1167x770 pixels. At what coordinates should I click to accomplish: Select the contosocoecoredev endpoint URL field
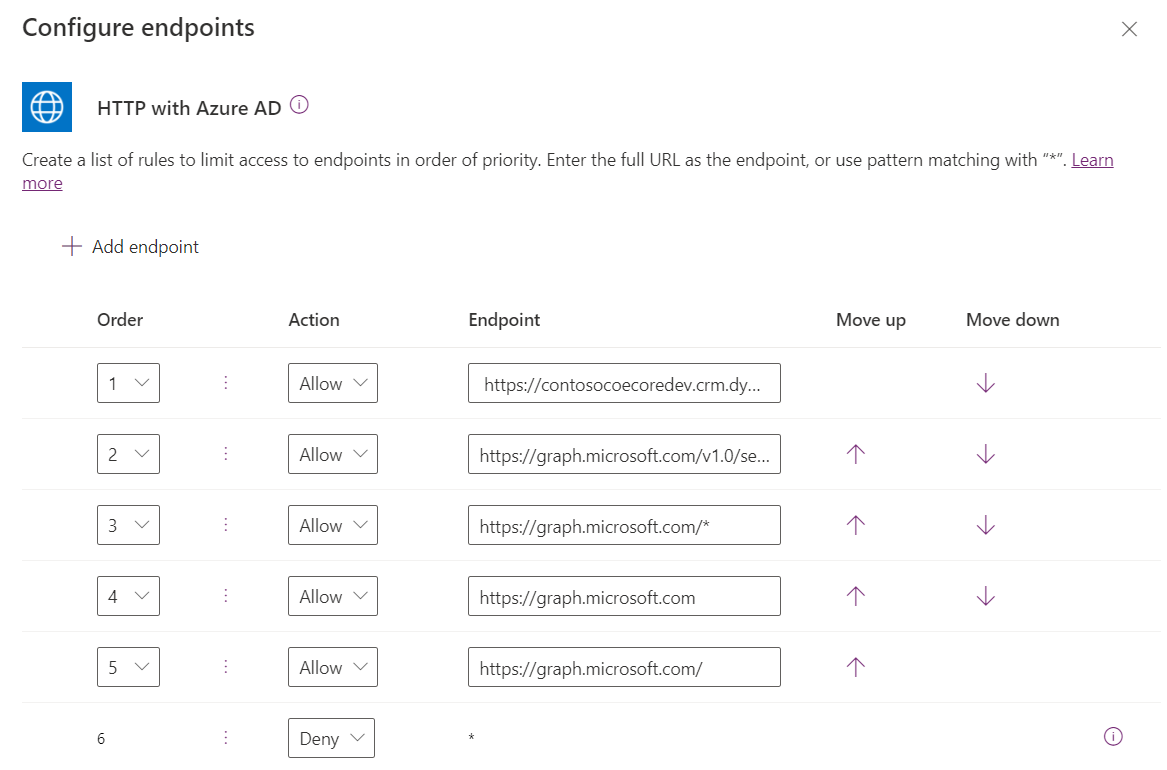click(x=624, y=382)
